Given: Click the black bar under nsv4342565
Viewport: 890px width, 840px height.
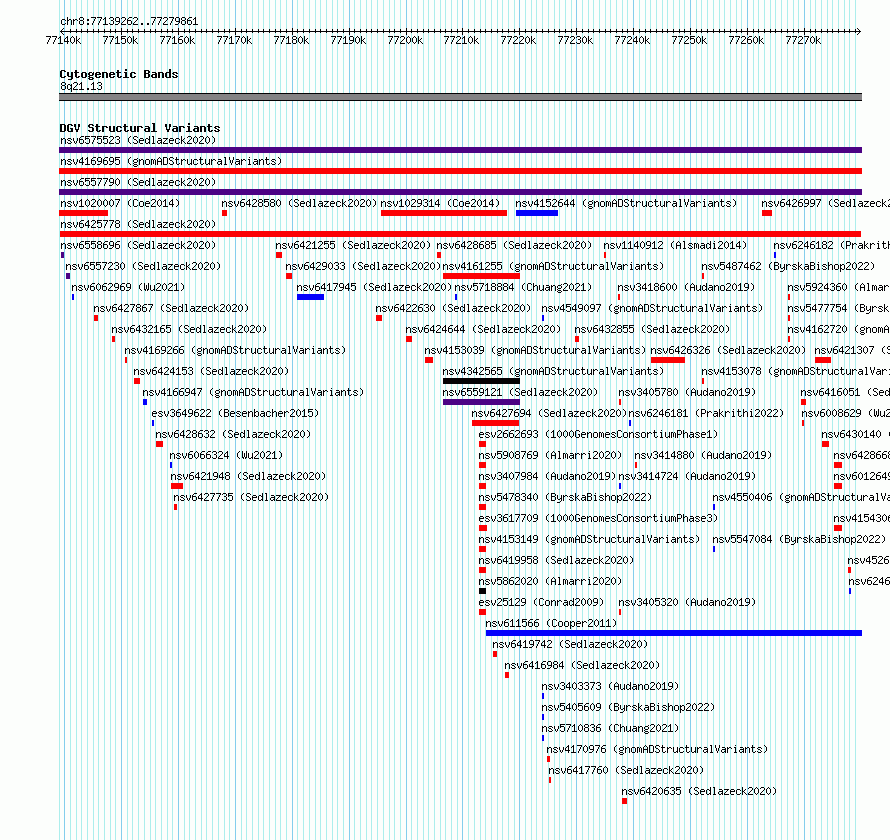Looking at the screenshot, I should click(481, 381).
